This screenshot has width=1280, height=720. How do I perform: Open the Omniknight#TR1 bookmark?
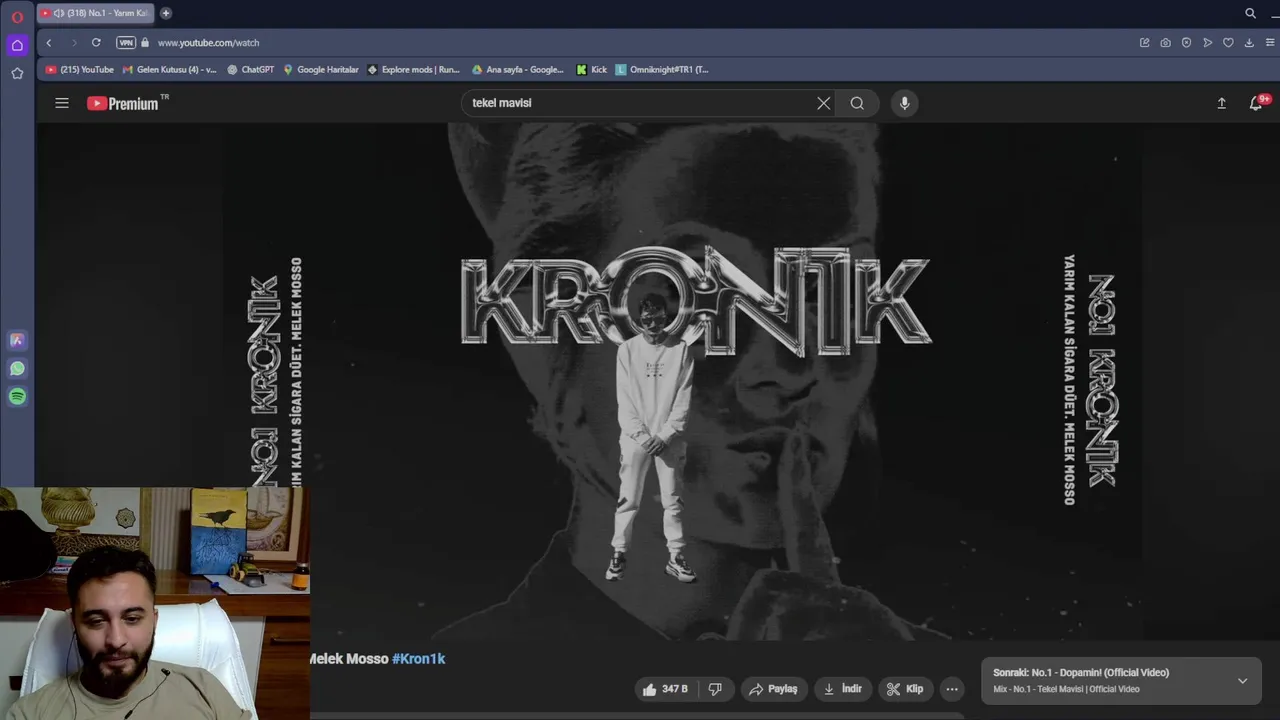click(x=662, y=70)
